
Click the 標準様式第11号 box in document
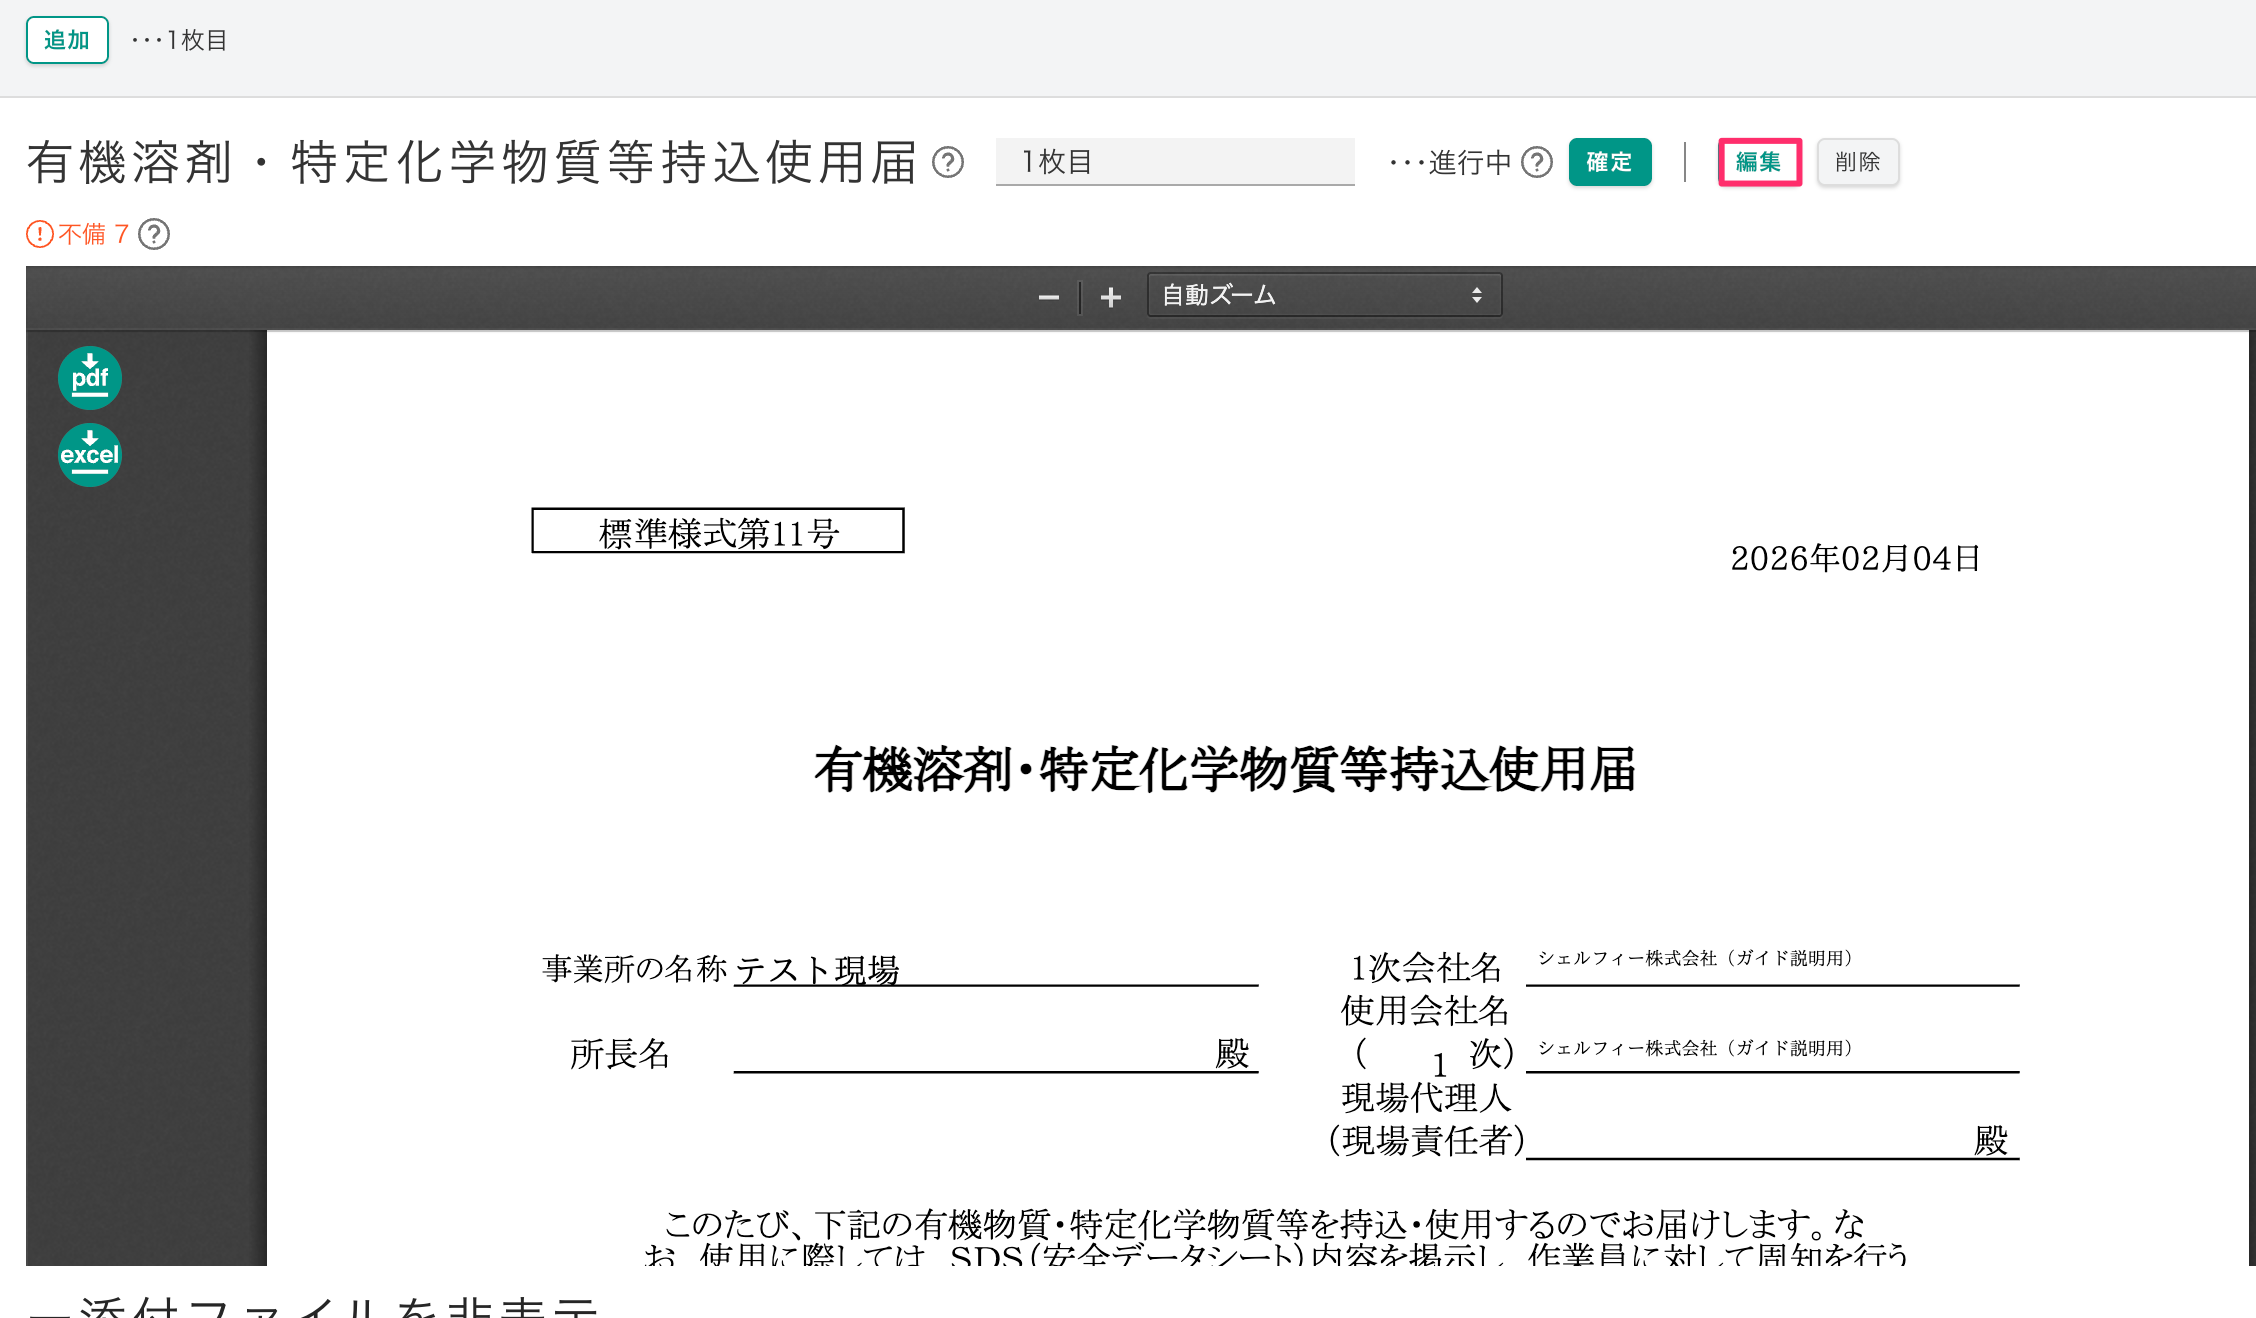pyautogui.click(x=717, y=531)
